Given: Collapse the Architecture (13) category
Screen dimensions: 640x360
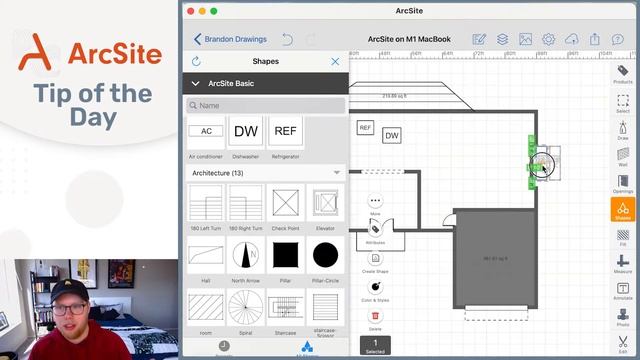Looking at the screenshot, I should [266, 173].
